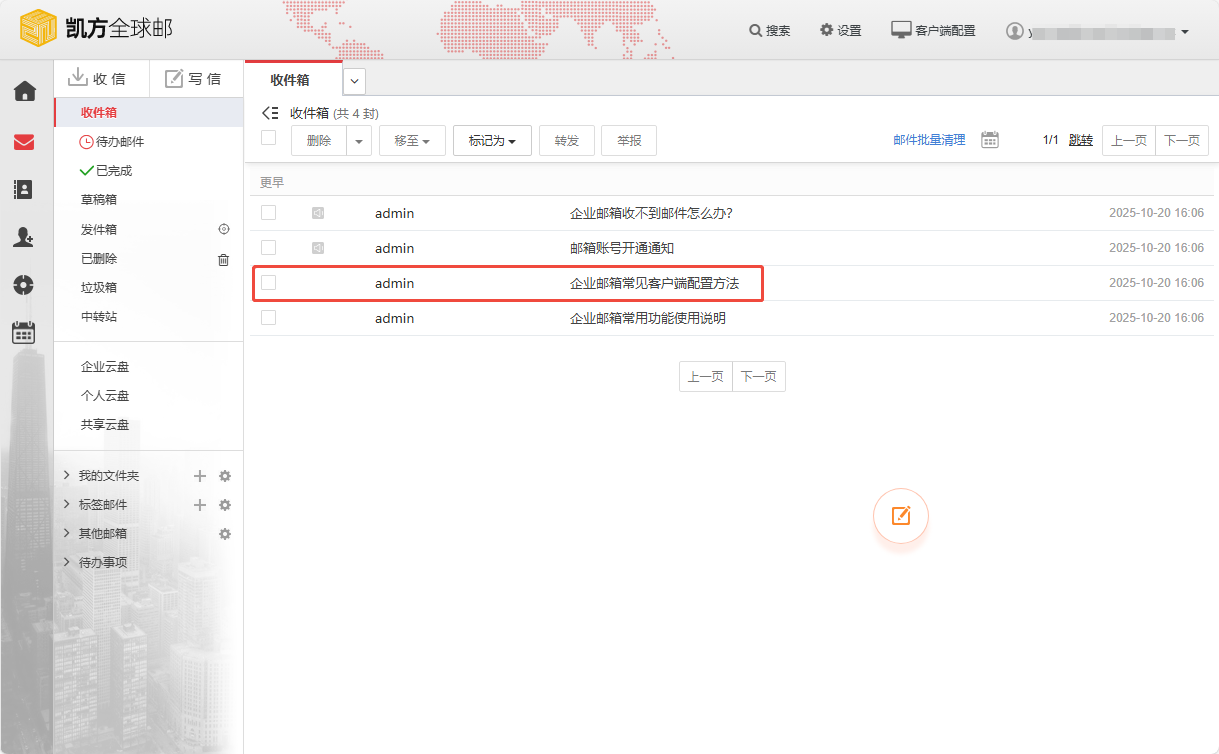Open the 设置 menu in top bar
The height and width of the screenshot is (754, 1219).
click(840, 29)
